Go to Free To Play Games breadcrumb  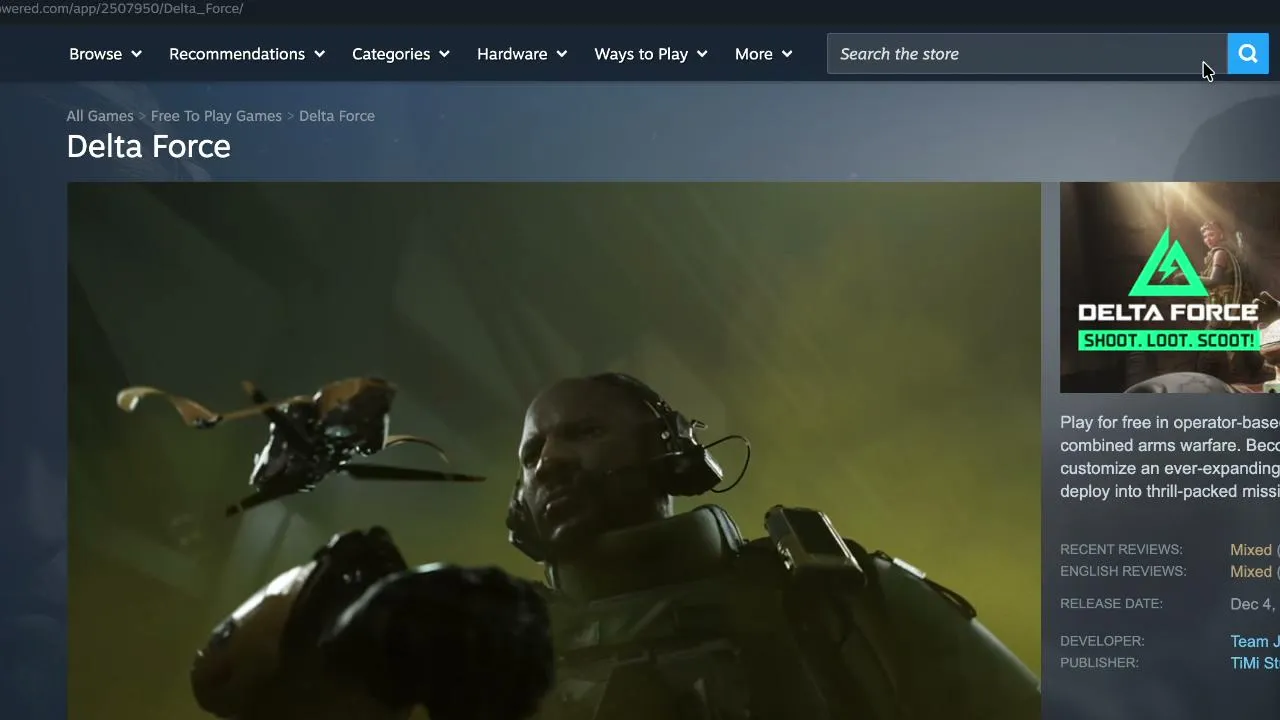[x=216, y=116]
